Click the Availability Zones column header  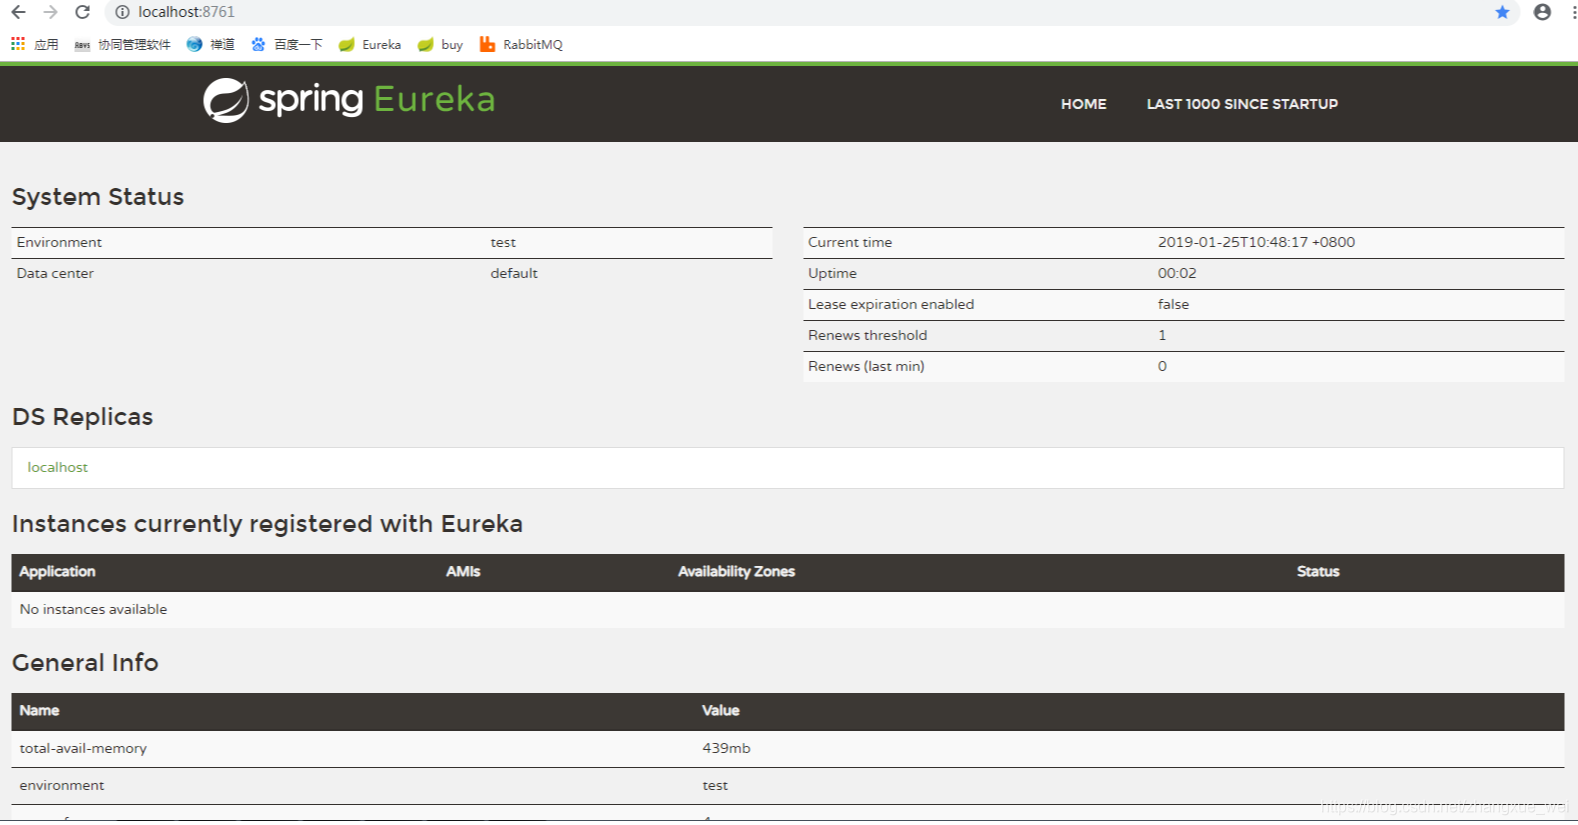point(736,571)
